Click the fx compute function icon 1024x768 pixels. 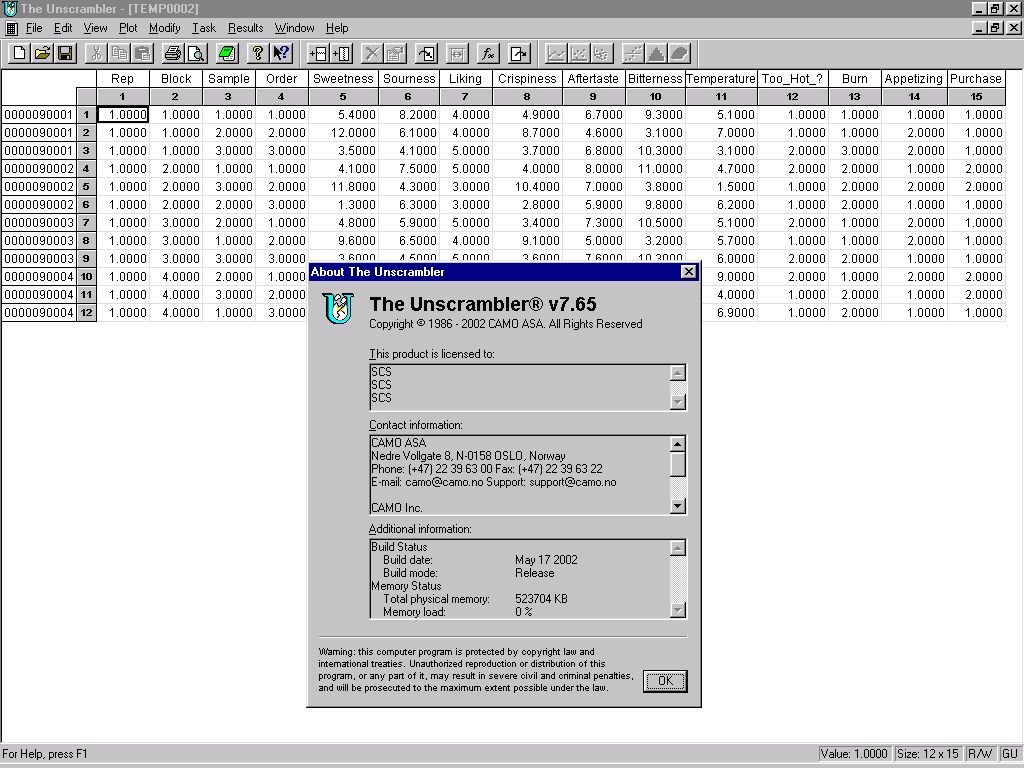[x=488, y=53]
